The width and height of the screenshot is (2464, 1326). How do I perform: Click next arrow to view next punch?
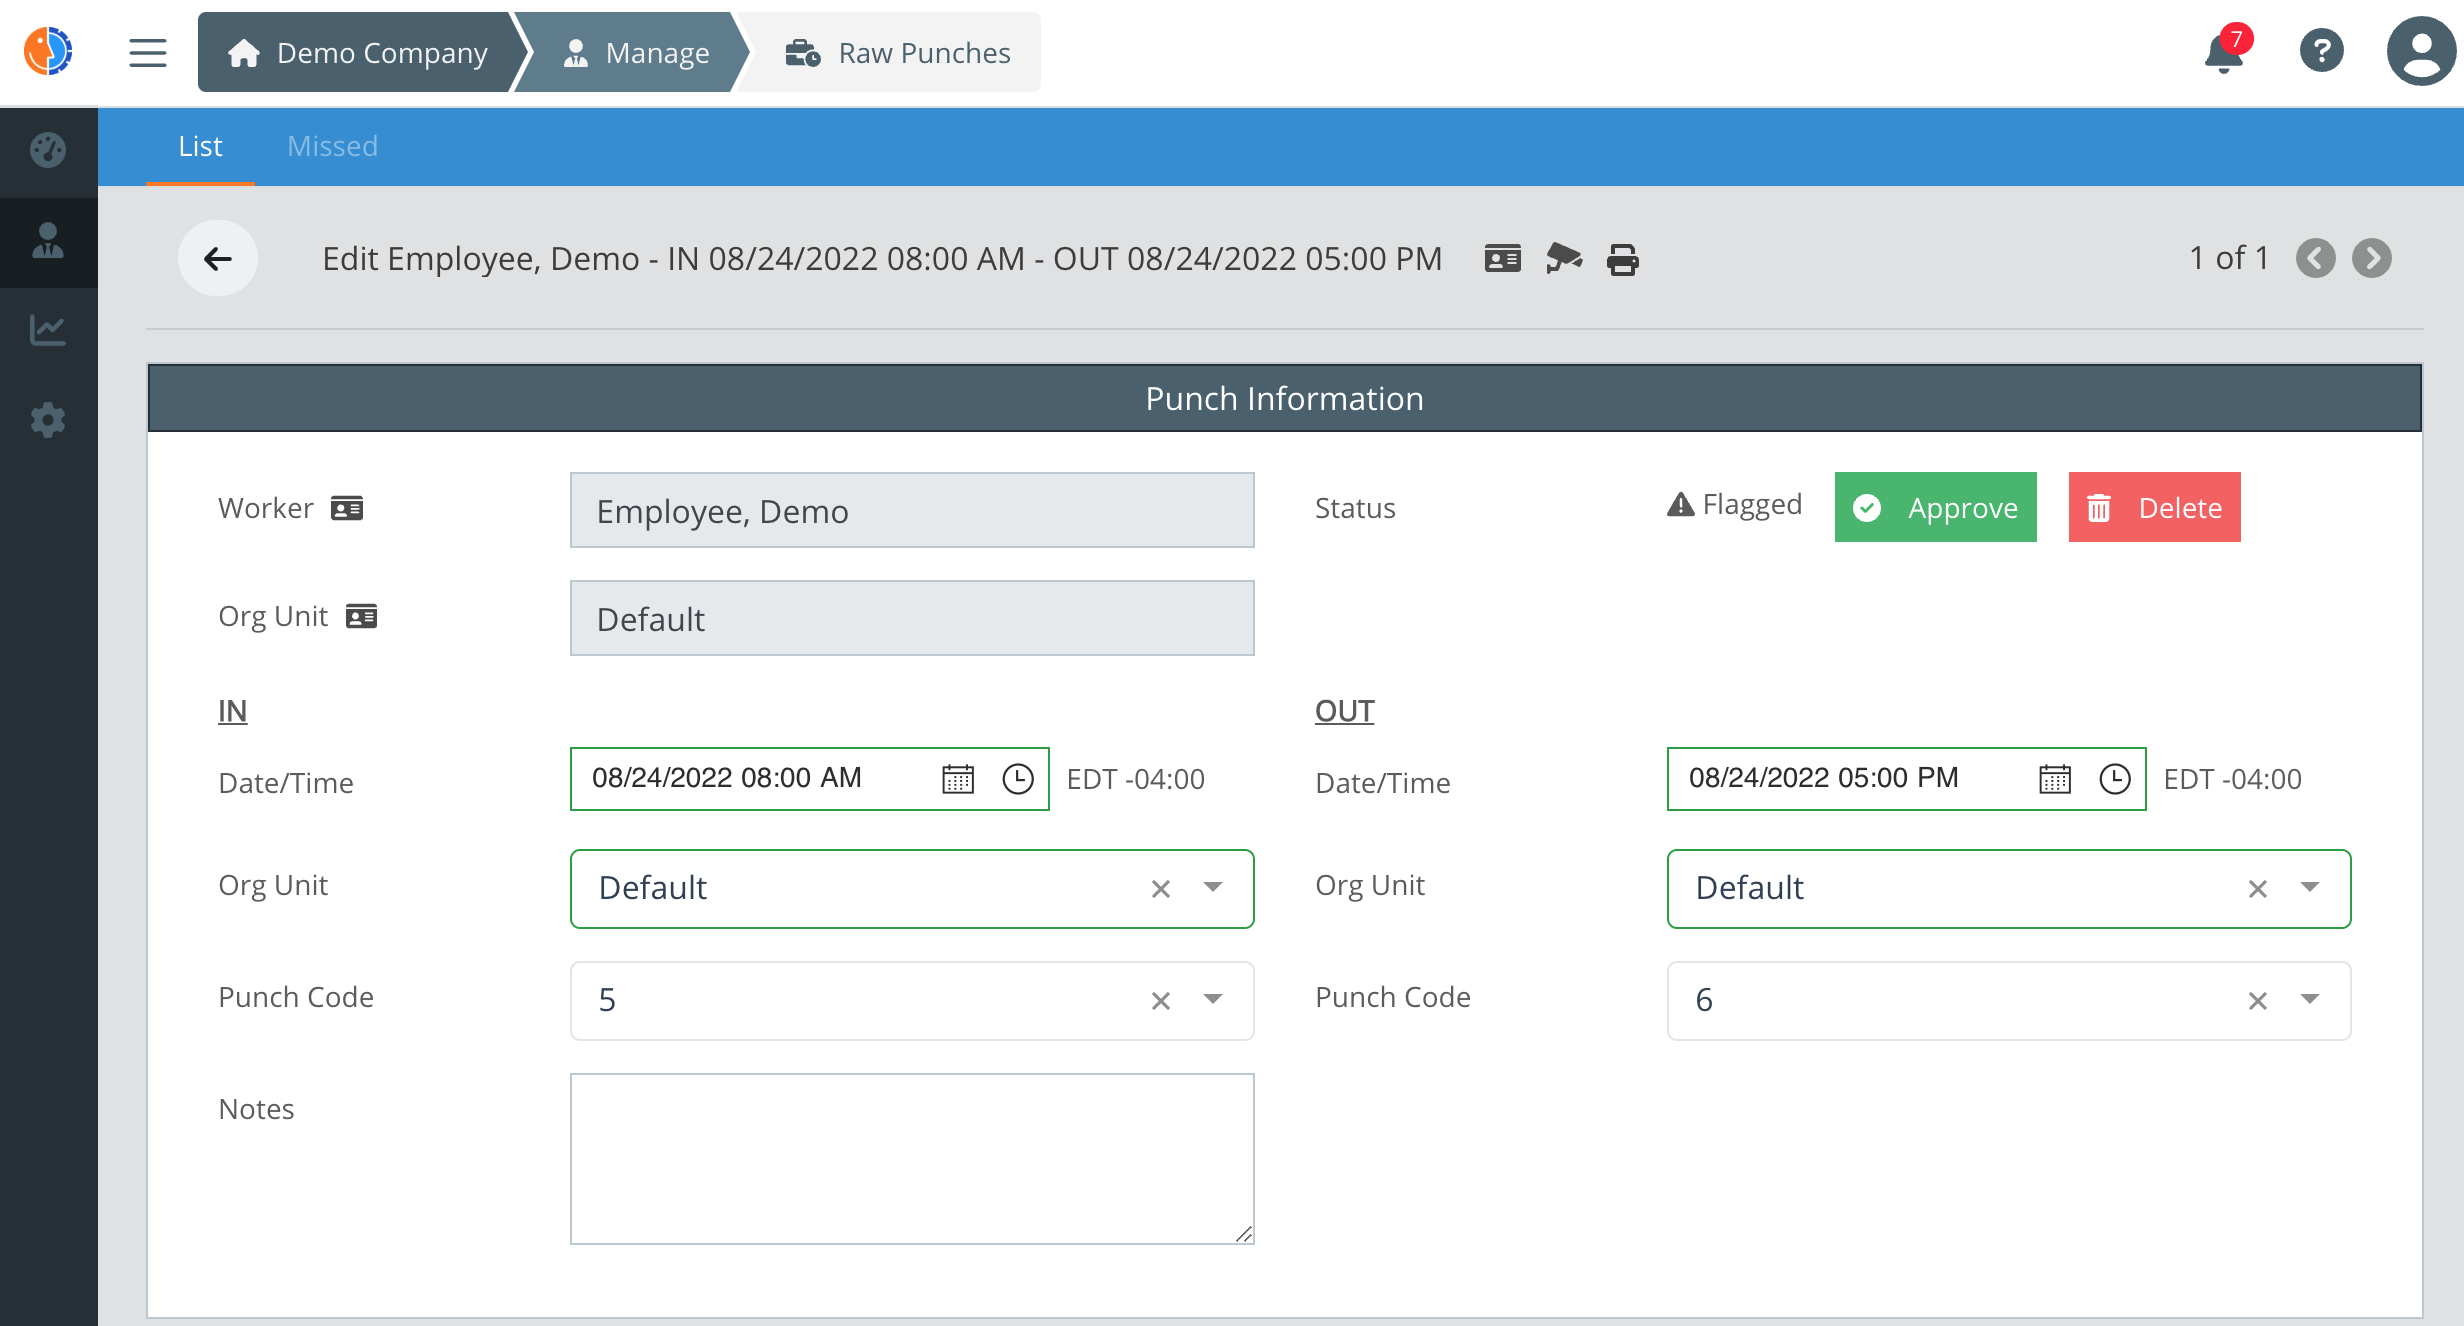(2371, 258)
